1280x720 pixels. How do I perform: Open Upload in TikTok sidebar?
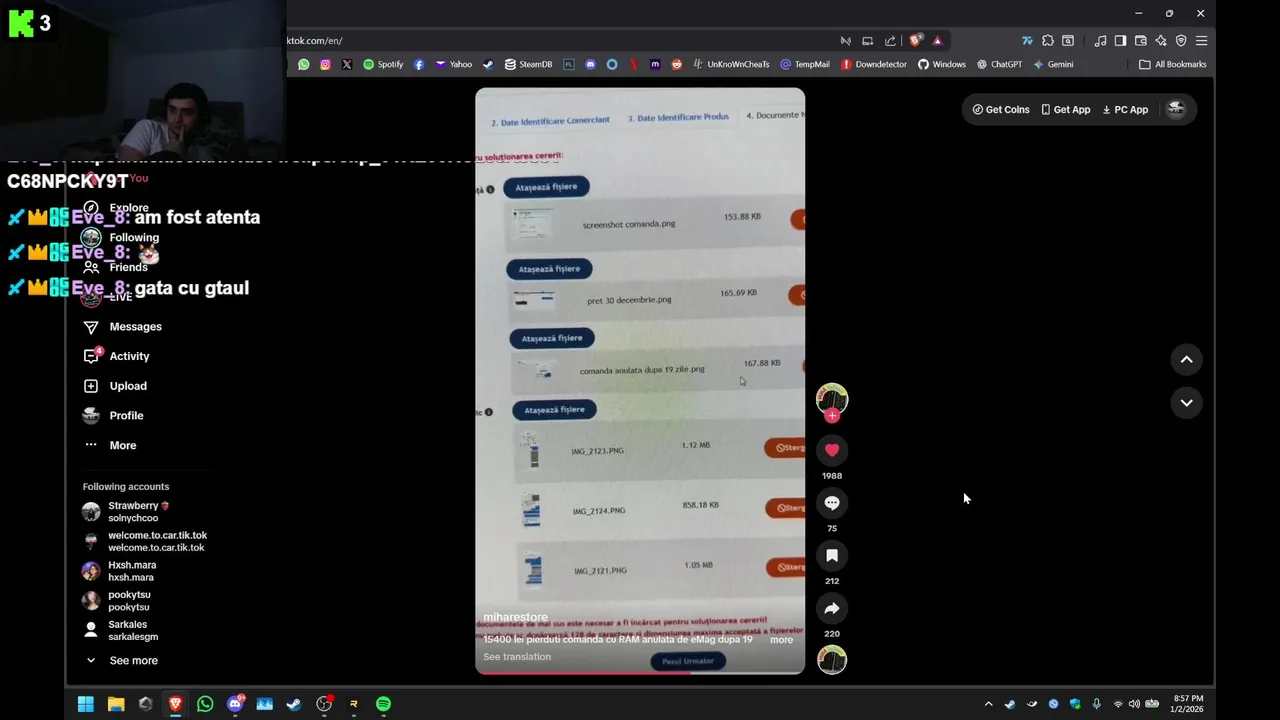pyautogui.click(x=115, y=386)
